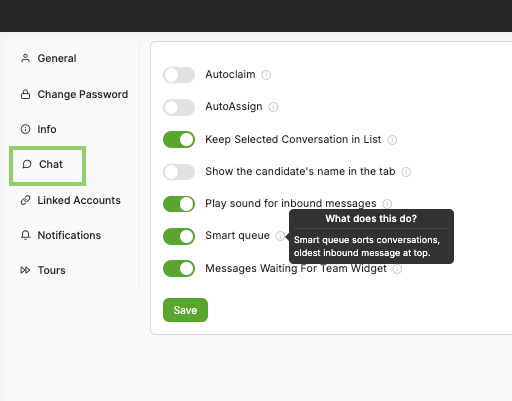The width and height of the screenshot is (512, 401).
Task: Toggle Show the candidate's name in the tab
Action: click(x=179, y=172)
